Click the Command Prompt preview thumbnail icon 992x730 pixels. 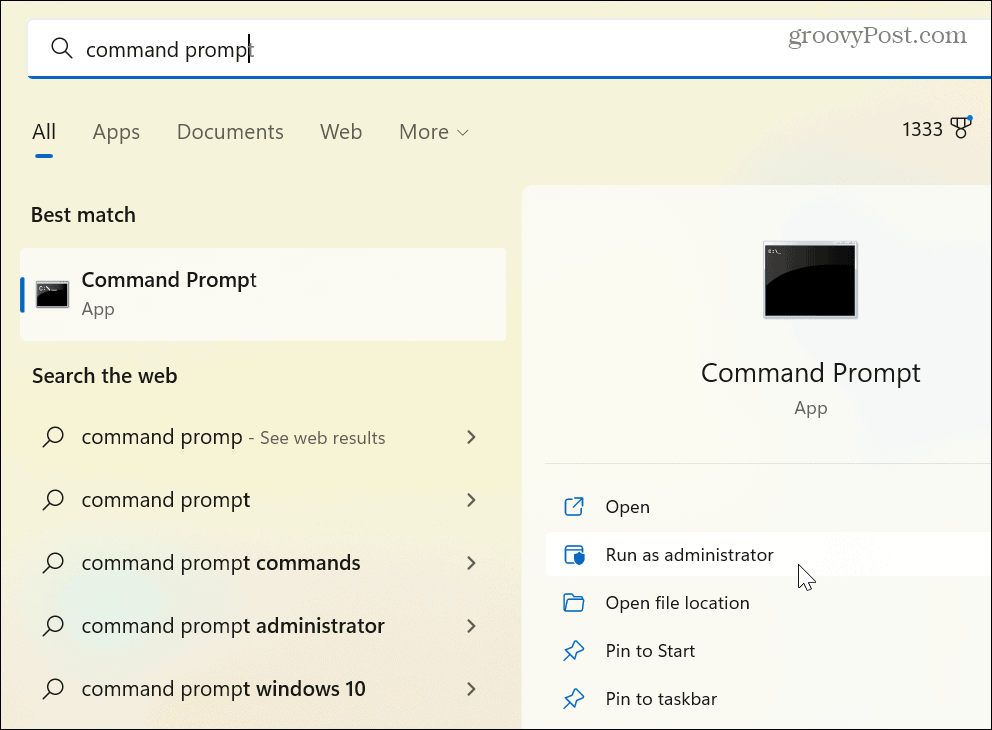click(810, 280)
